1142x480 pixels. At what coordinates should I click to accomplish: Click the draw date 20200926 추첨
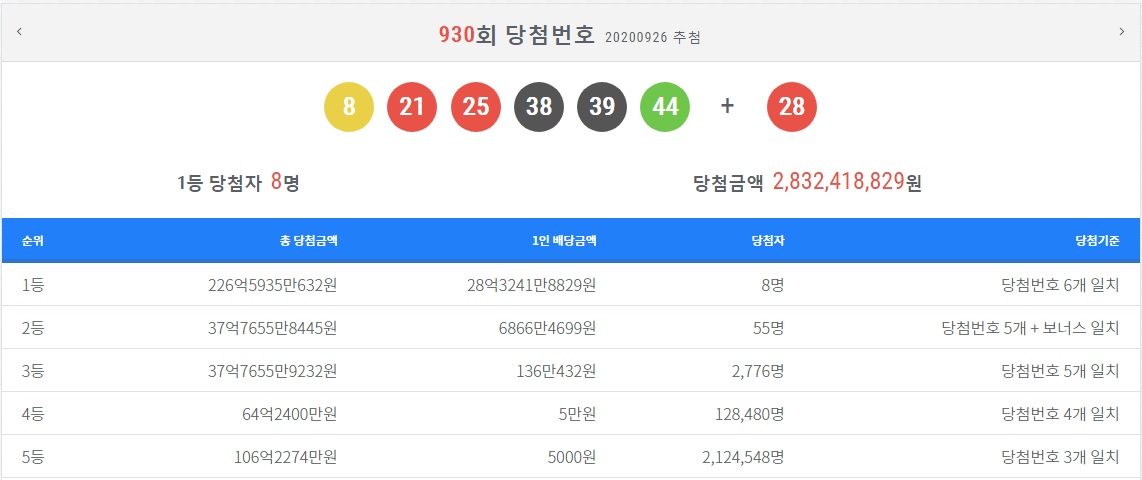(653, 37)
